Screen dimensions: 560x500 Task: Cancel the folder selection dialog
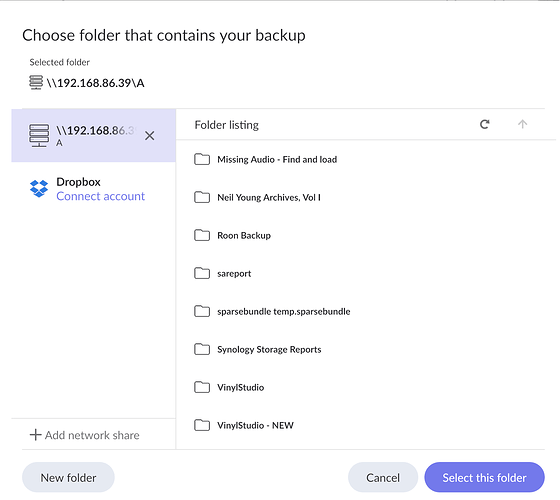[x=383, y=478]
